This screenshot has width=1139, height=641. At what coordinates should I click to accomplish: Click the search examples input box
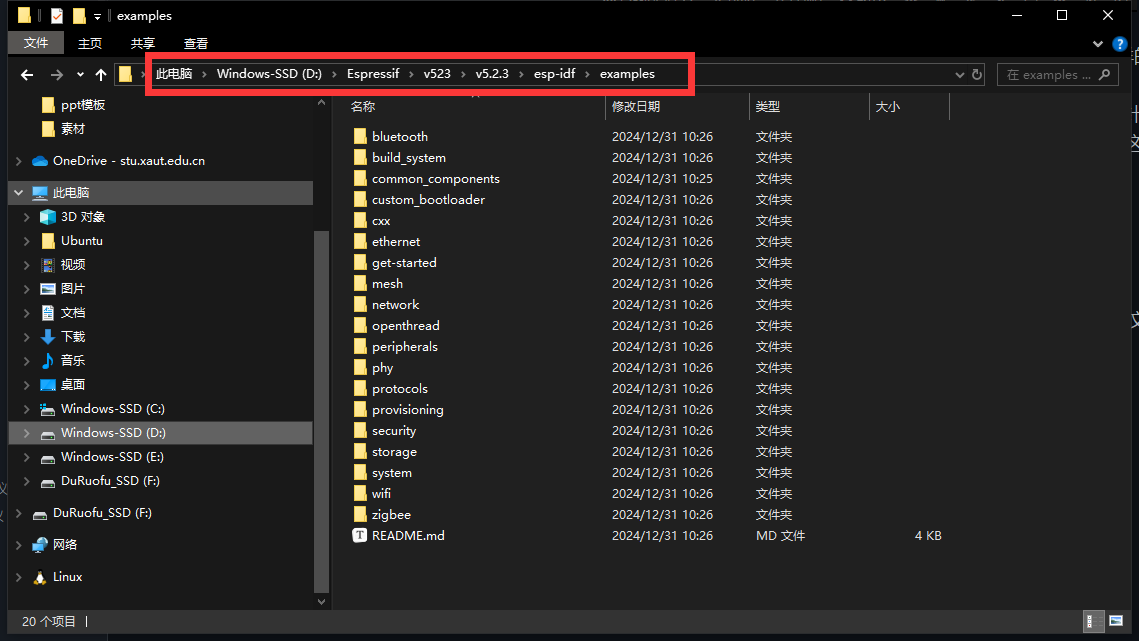tap(1050, 75)
